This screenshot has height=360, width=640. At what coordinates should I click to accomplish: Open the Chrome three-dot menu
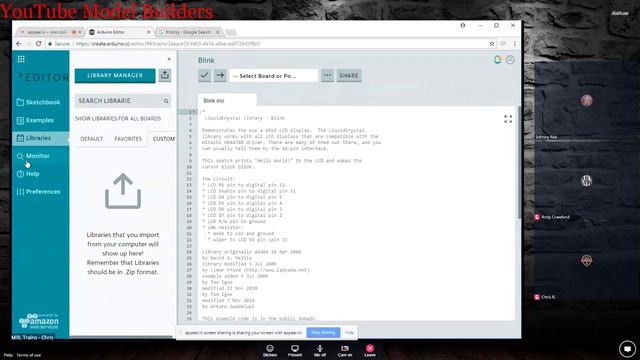(515, 43)
